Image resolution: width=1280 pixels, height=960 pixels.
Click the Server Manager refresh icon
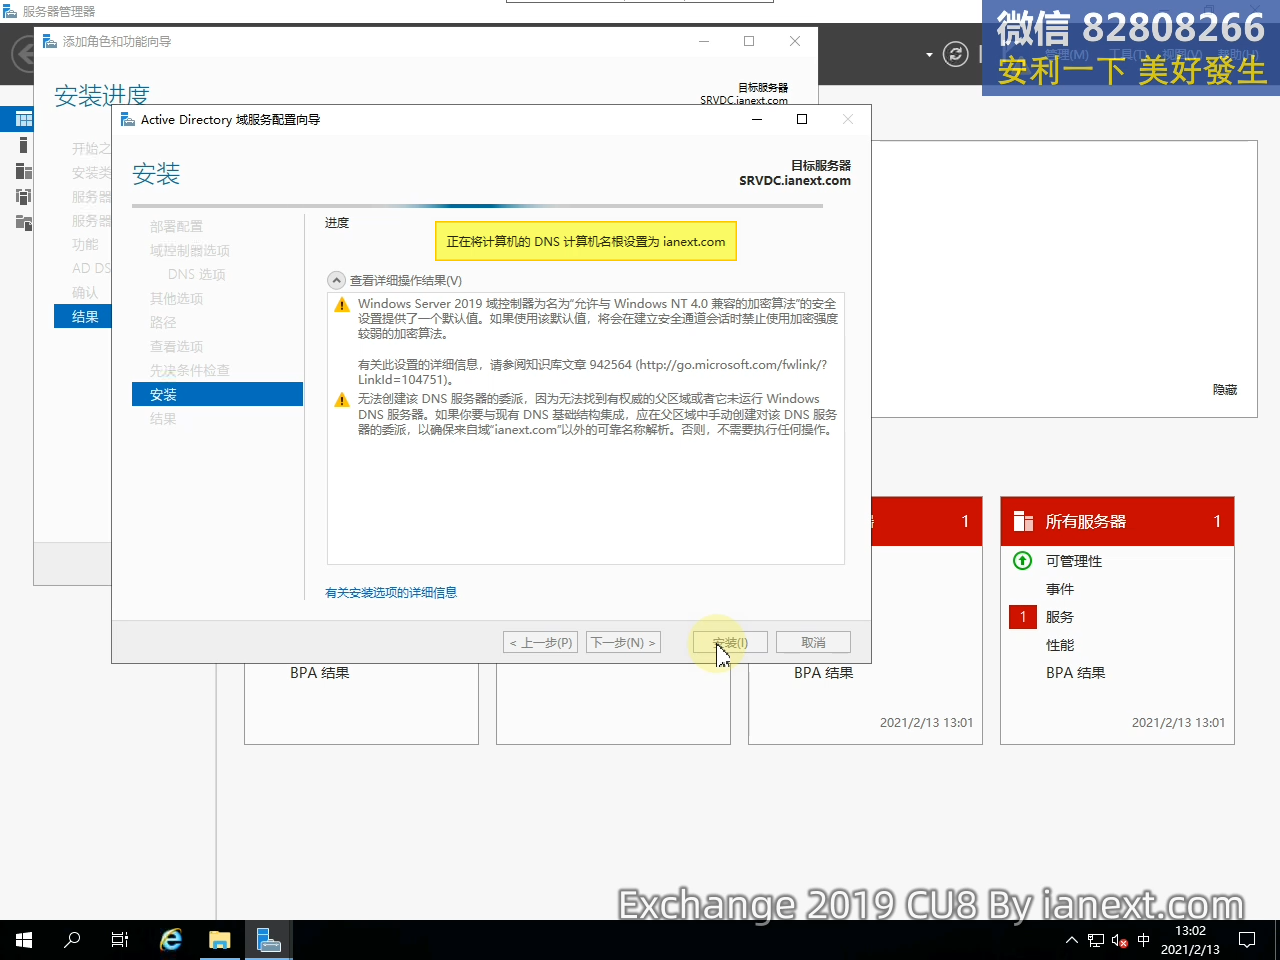pos(956,54)
